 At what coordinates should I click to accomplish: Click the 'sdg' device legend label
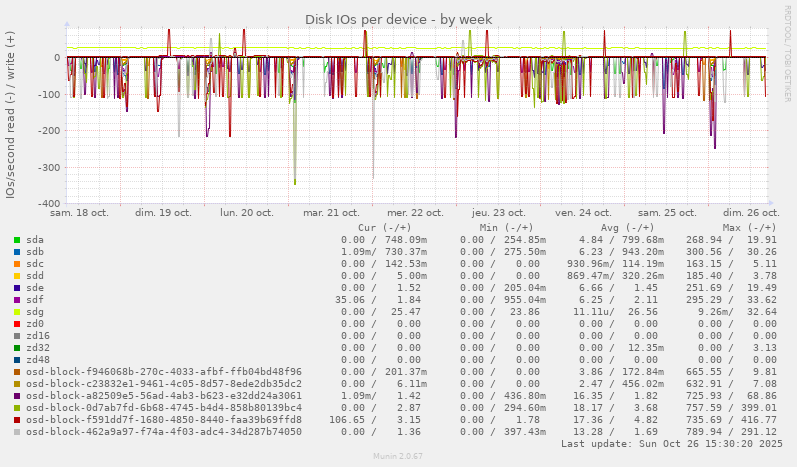pos(35,312)
